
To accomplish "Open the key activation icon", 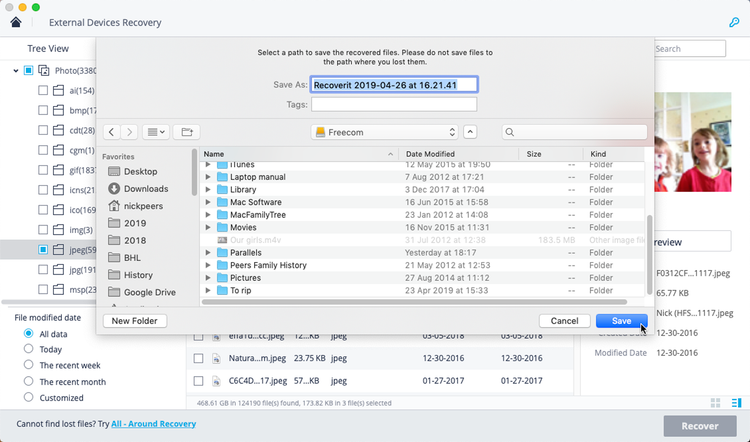I will (734, 22).
